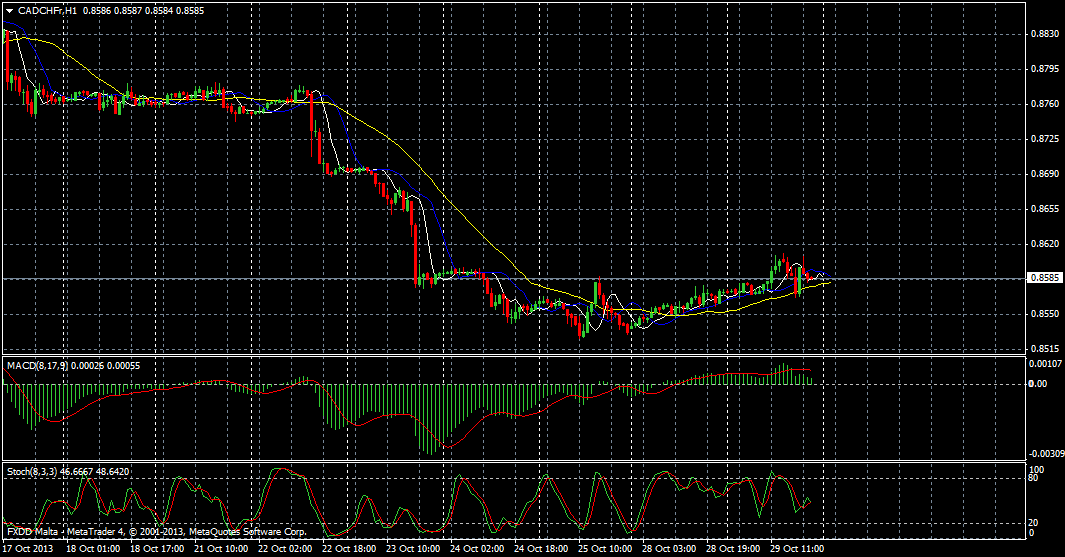The height and width of the screenshot is (557, 1065).
Task: Click the 0.8620 price axis label
Action: pyautogui.click(x=1044, y=244)
